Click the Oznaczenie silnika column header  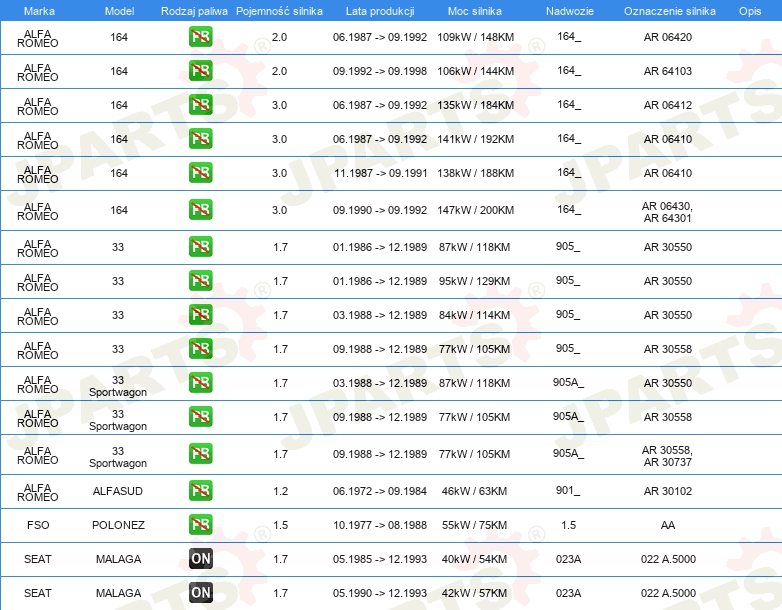pyautogui.click(x=670, y=11)
